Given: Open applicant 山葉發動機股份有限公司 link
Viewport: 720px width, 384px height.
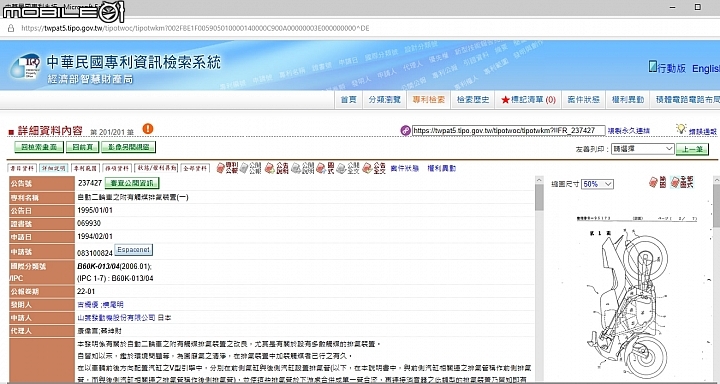Looking at the screenshot, I should tap(116, 317).
